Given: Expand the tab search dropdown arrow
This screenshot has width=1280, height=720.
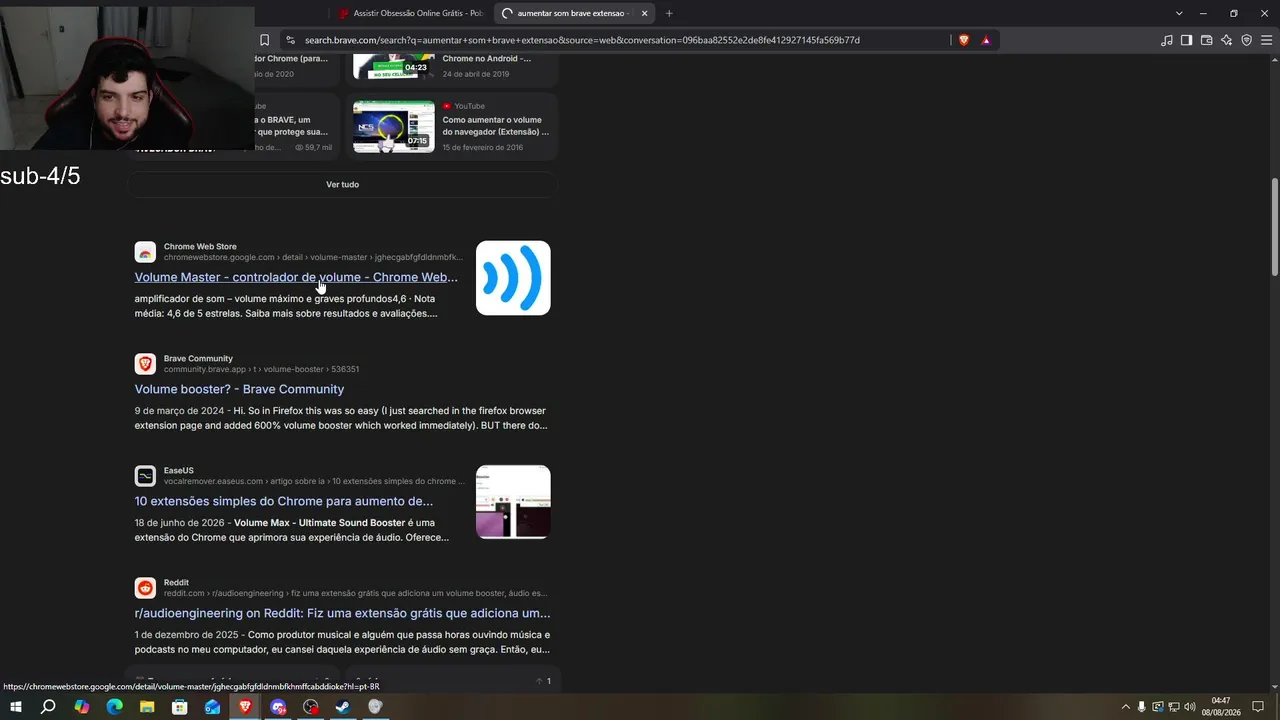Looking at the screenshot, I should click(x=1179, y=13).
